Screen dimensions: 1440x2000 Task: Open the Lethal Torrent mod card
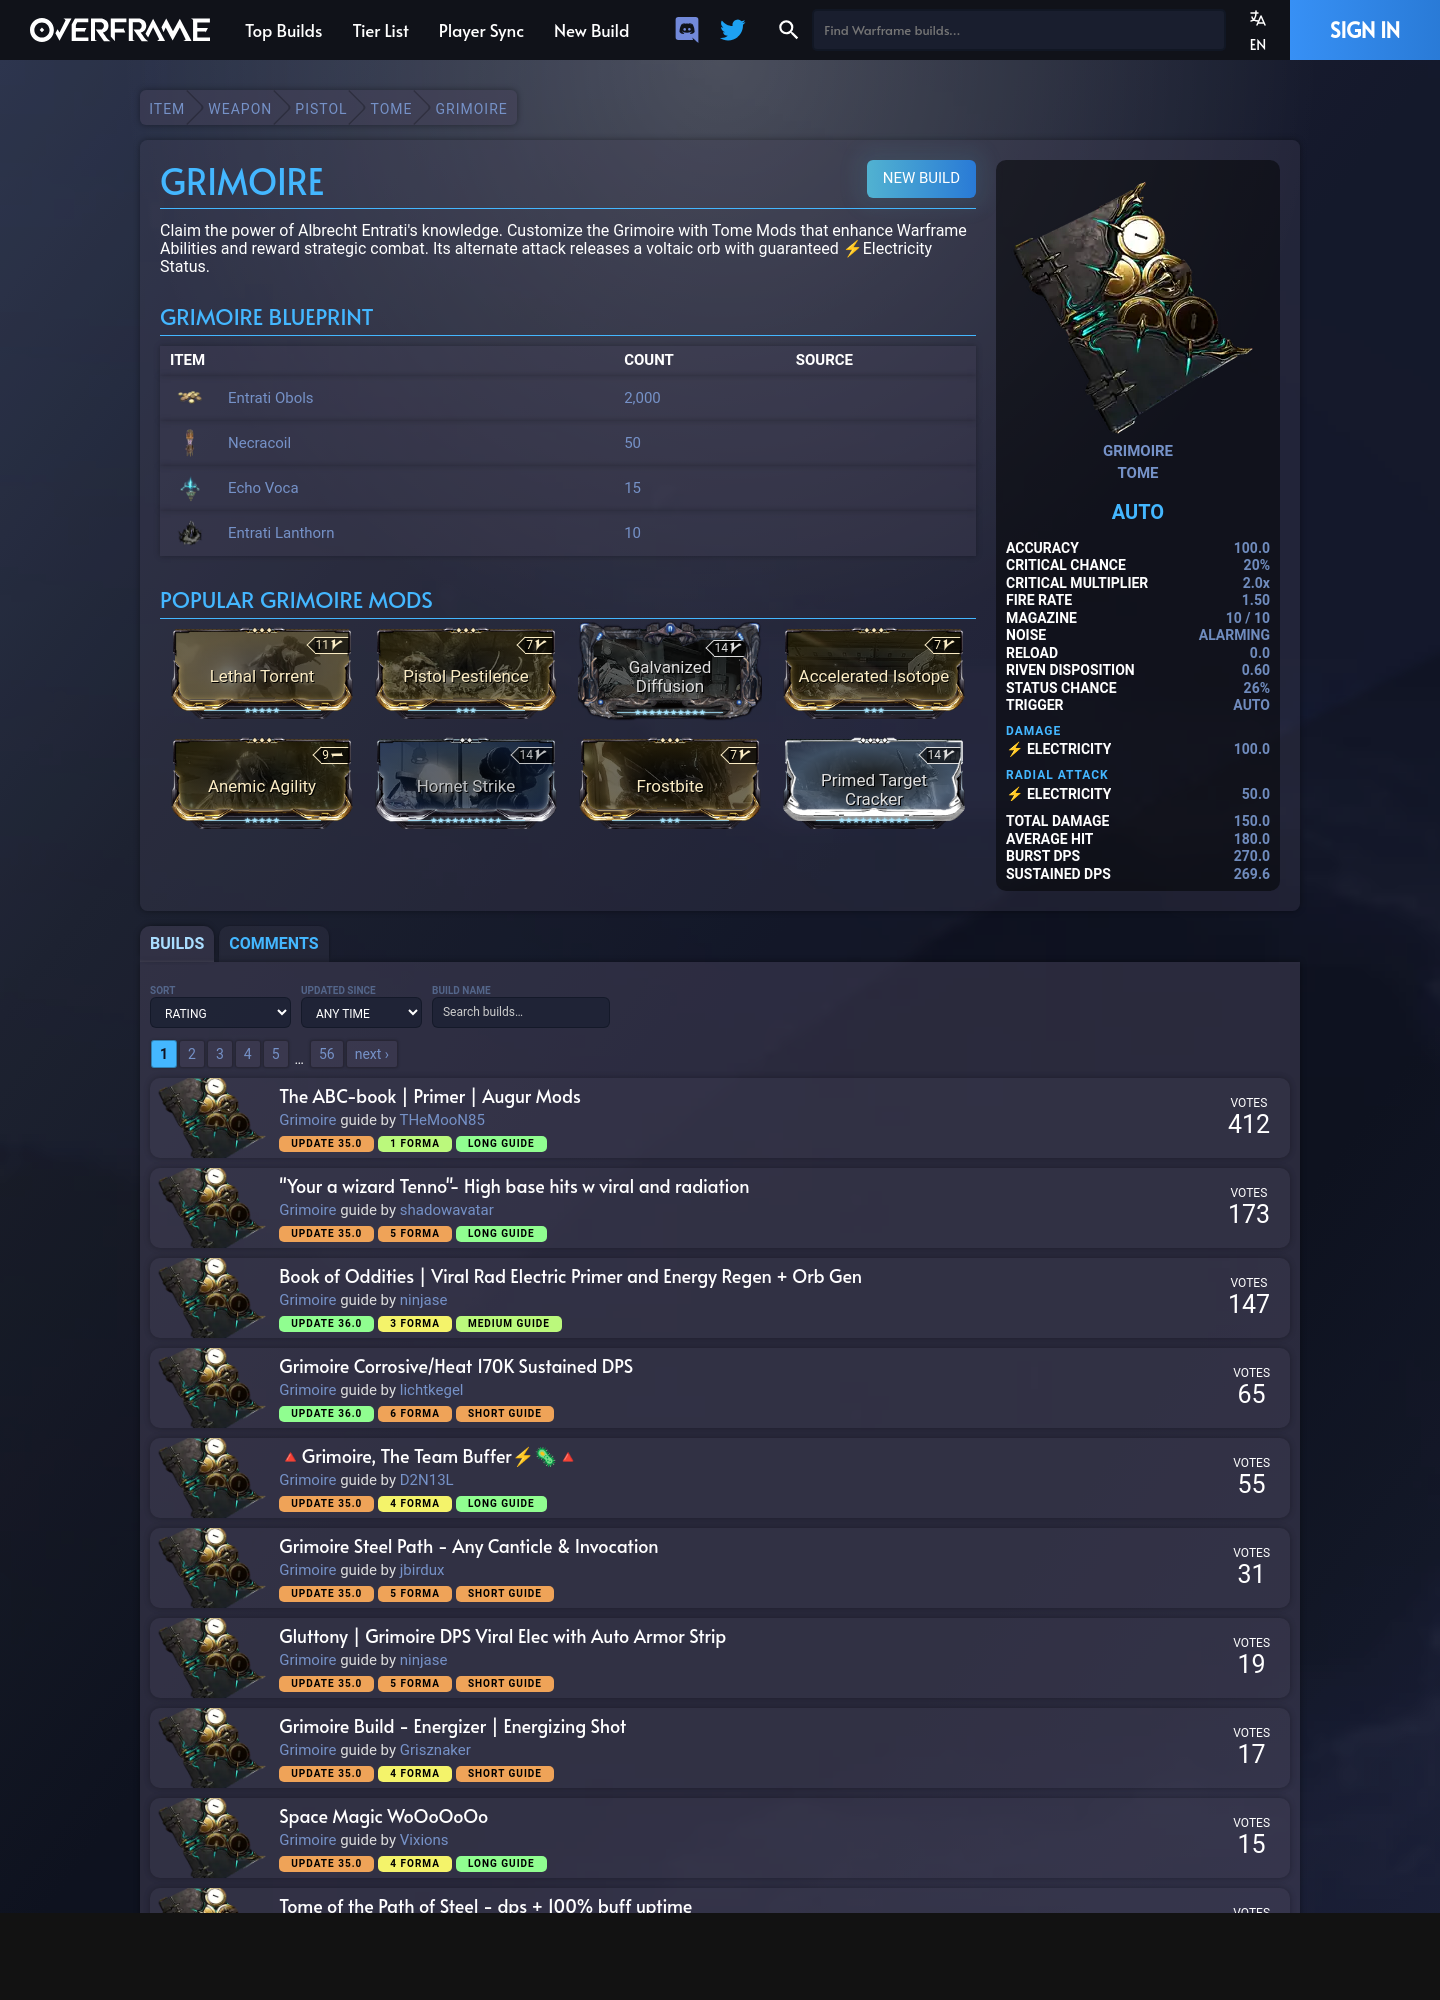click(x=262, y=672)
